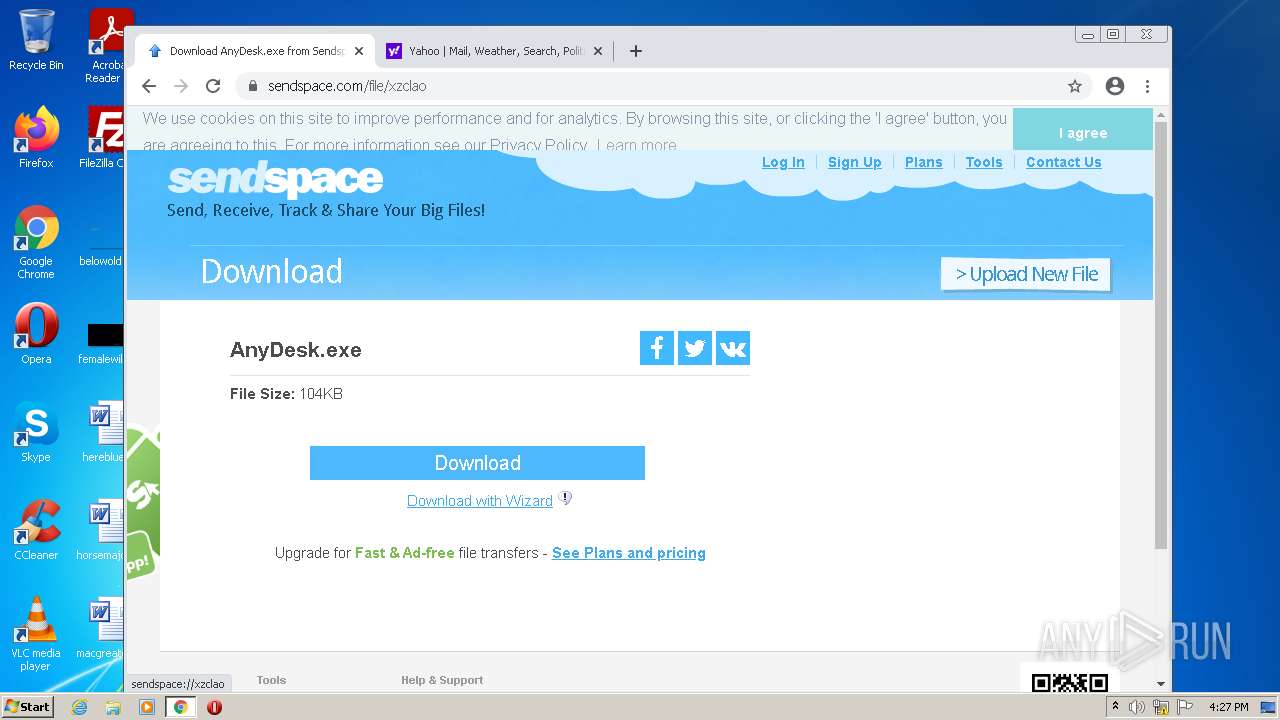The height and width of the screenshot is (720, 1280).
Task: Open the Plans page
Action: point(924,162)
